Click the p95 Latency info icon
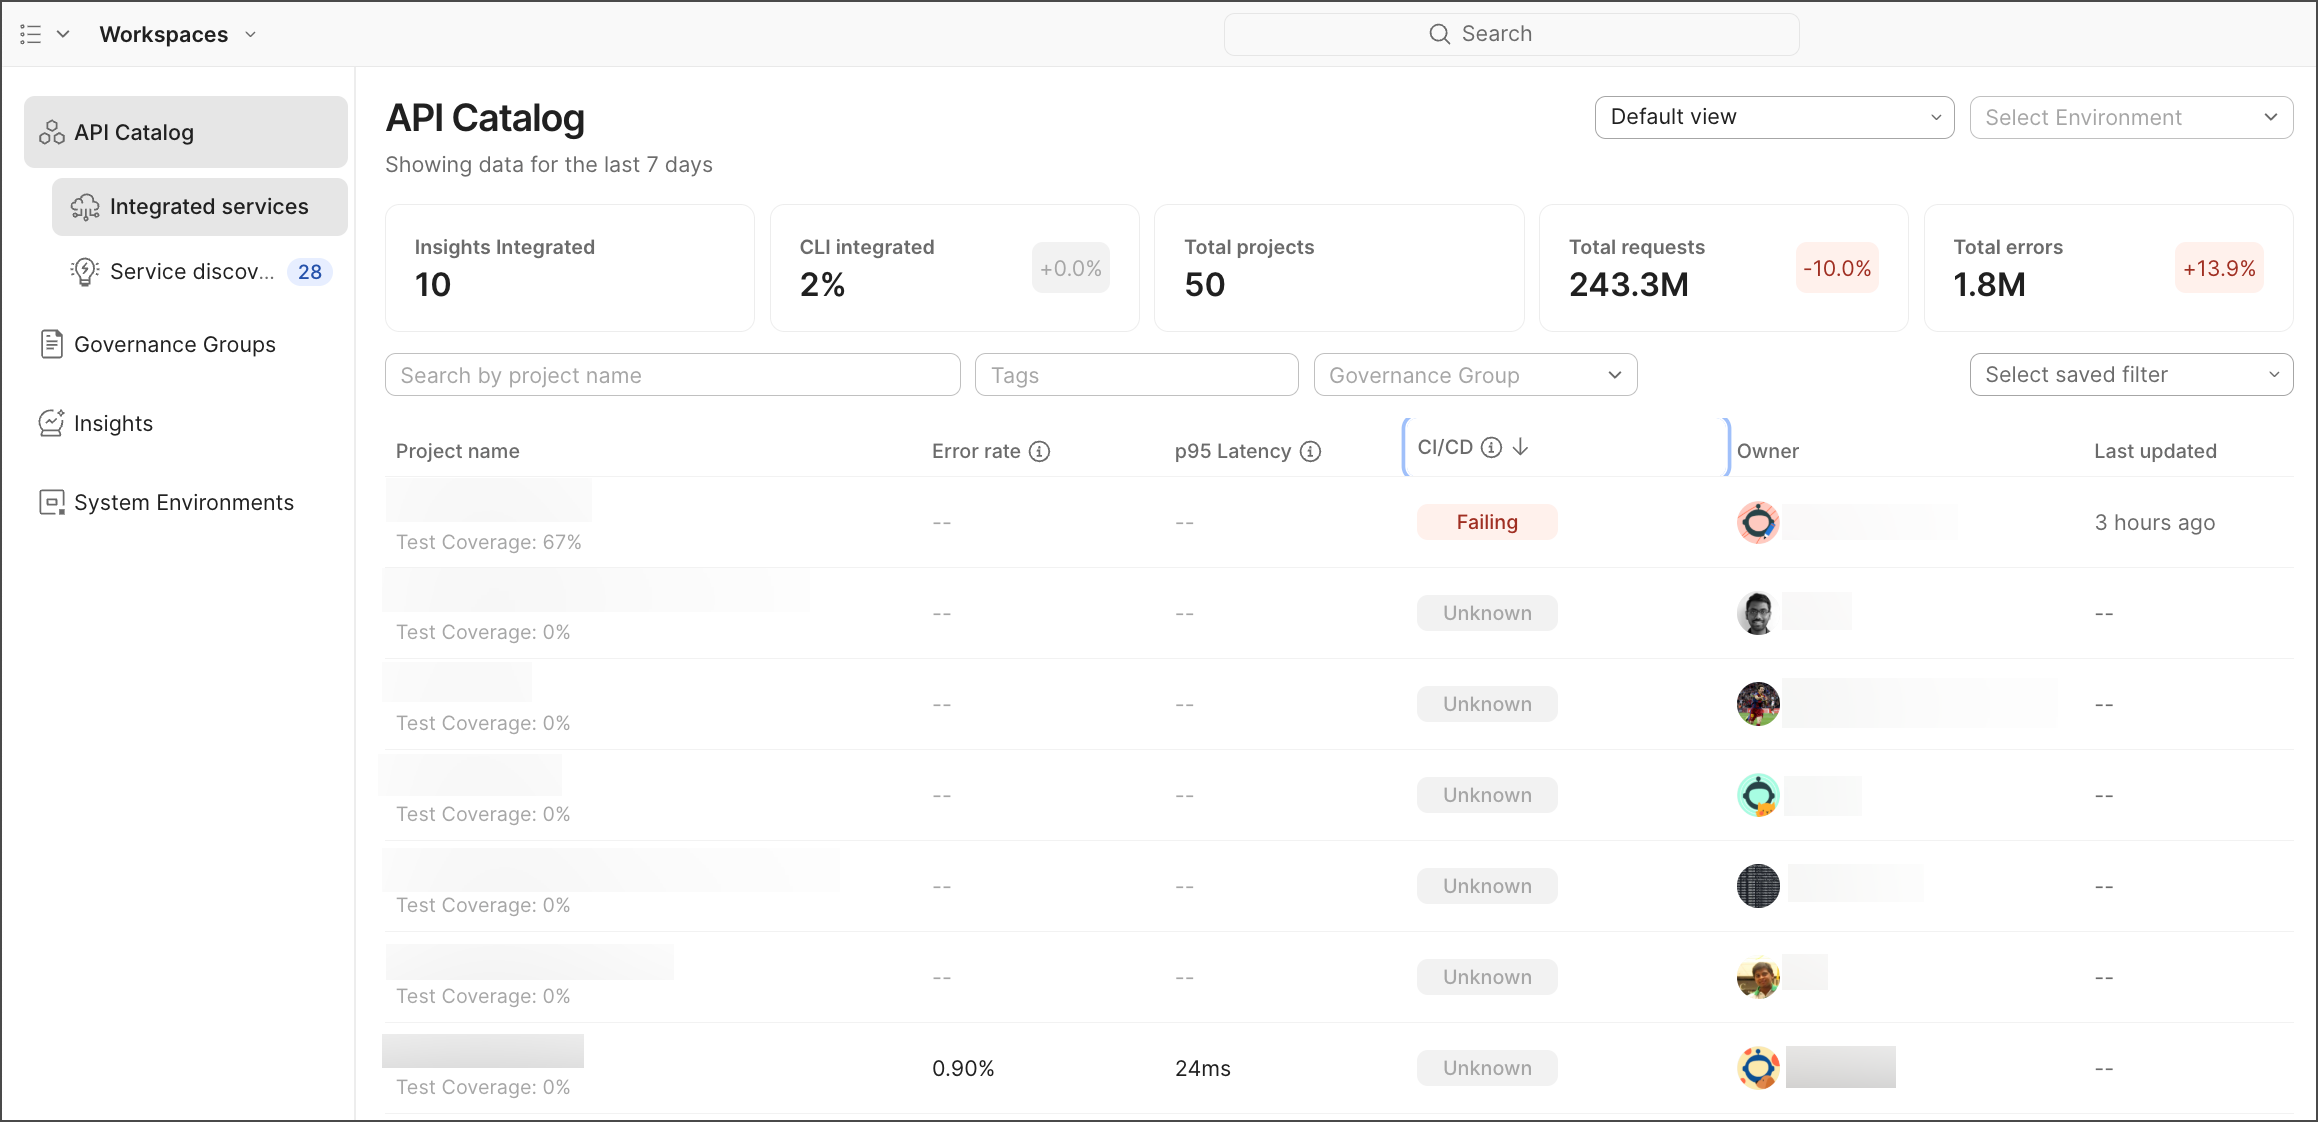The height and width of the screenshot is (1122, 2318). 1310,451
